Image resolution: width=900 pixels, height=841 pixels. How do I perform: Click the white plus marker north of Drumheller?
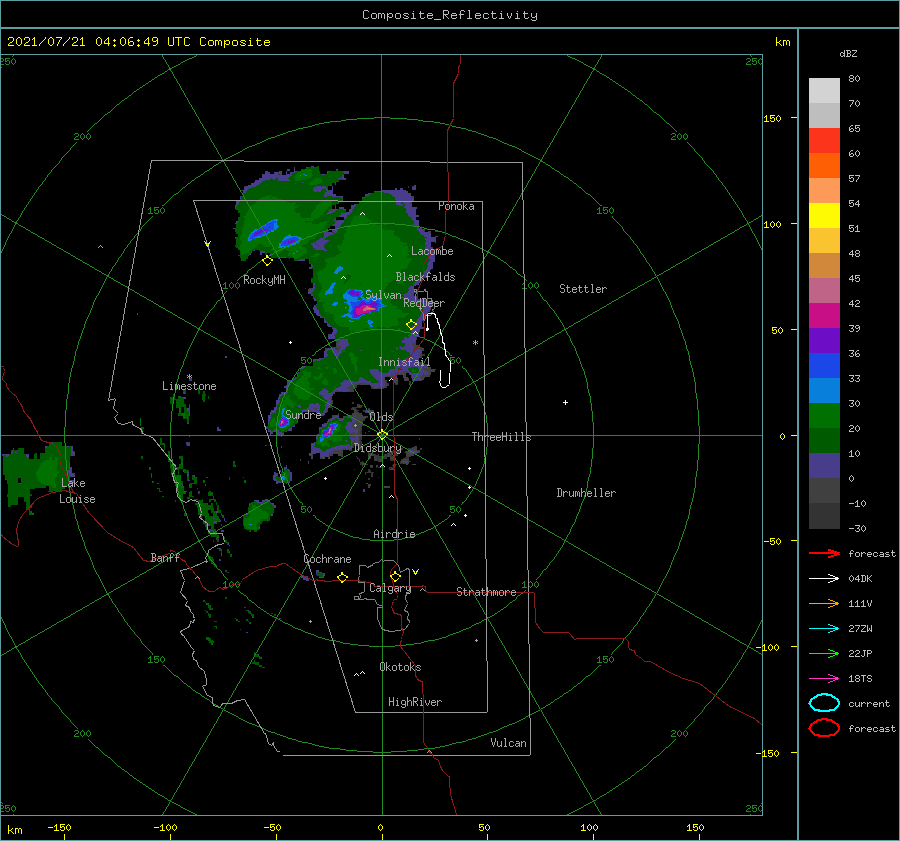click(x=565, y=402)
